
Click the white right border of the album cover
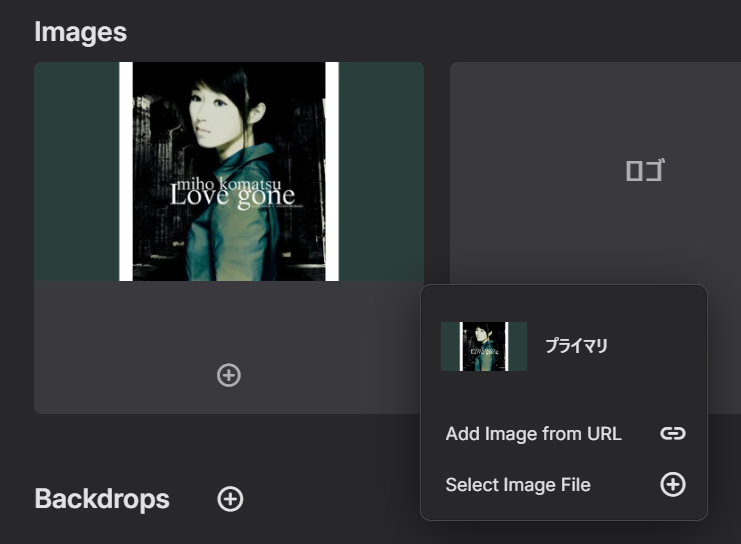(x=332, y=170)
